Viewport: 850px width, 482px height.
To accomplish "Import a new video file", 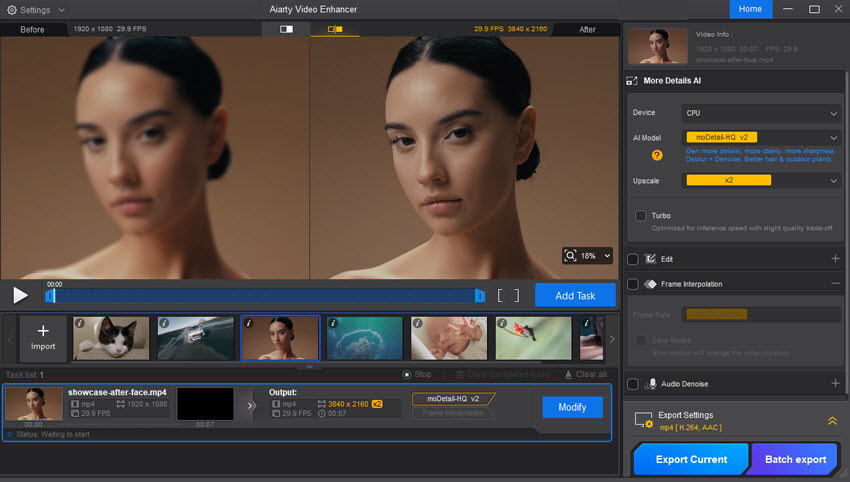I will [x=43, y=338].
